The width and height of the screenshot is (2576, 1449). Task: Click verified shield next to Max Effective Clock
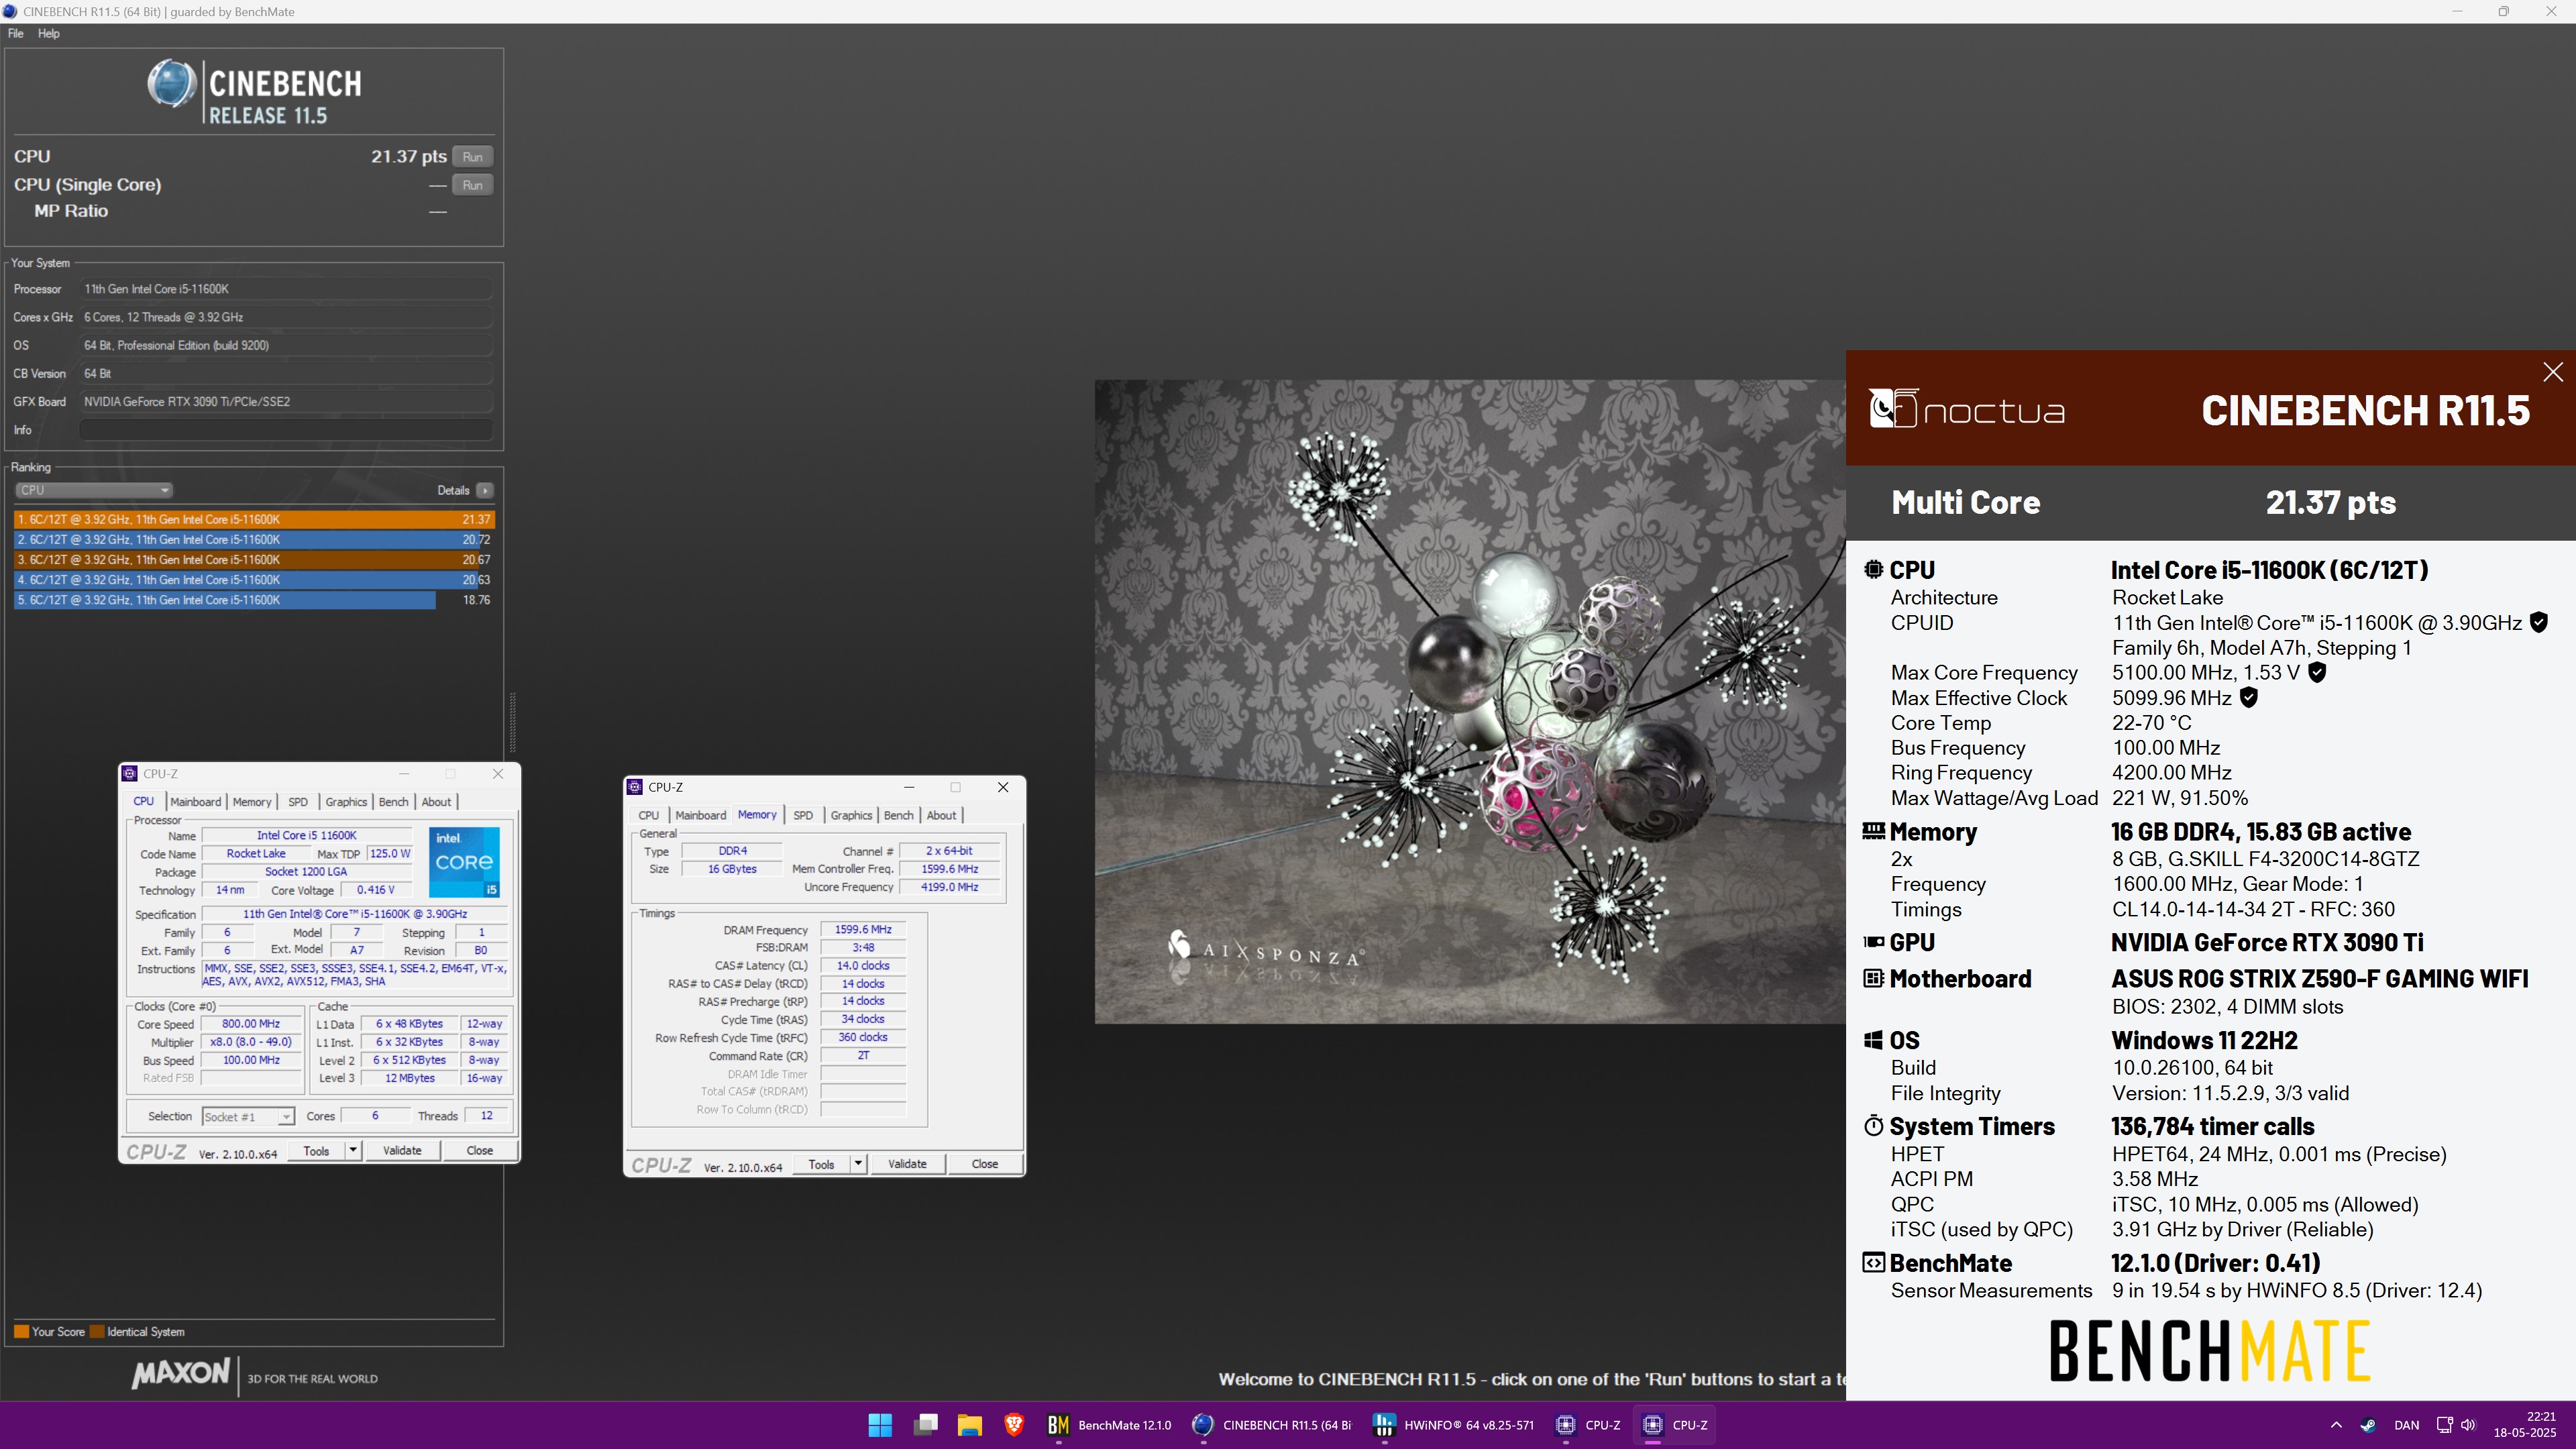[2248, 697]
